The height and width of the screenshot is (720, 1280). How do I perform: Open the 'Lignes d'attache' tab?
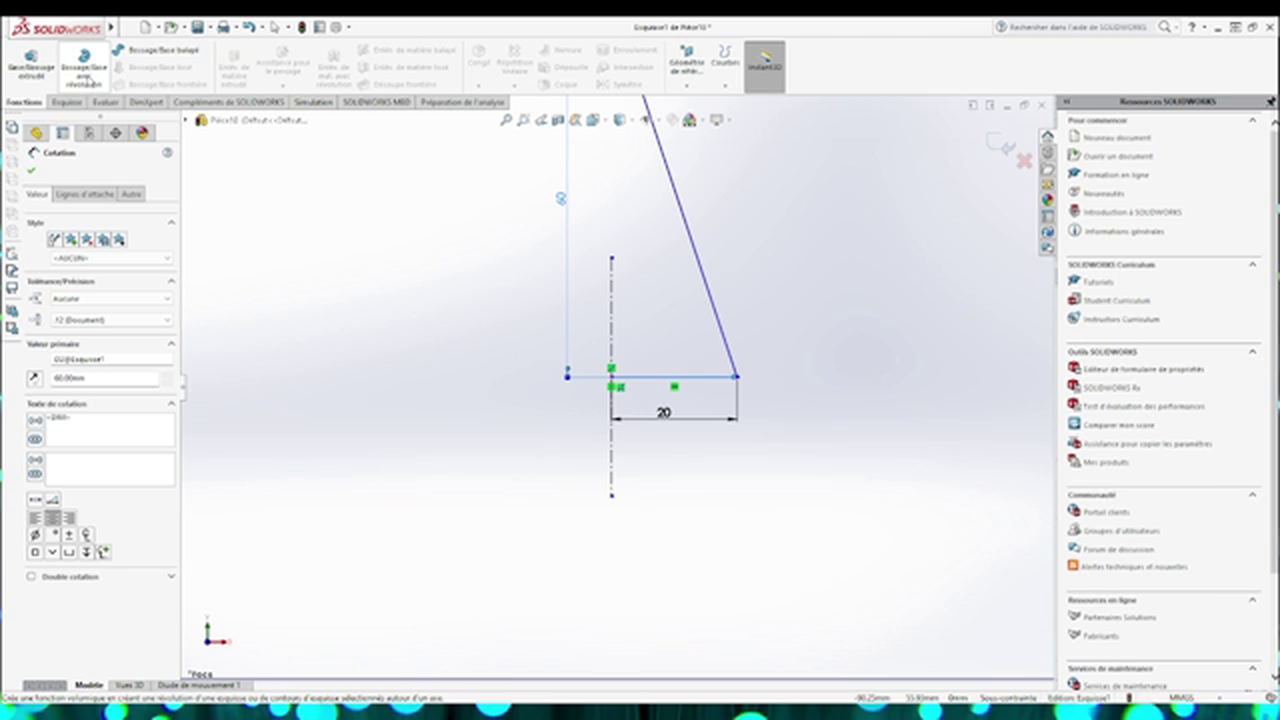[84, 193]
